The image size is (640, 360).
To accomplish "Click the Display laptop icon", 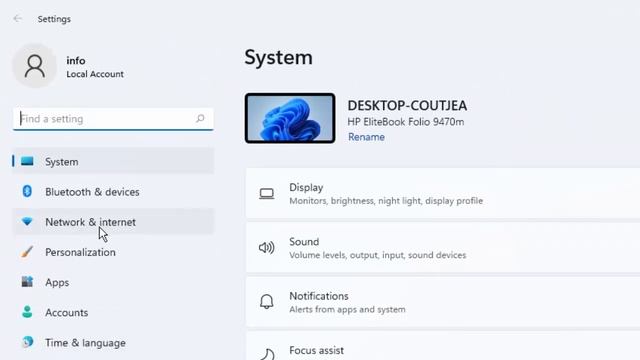I will click(267, 194).
